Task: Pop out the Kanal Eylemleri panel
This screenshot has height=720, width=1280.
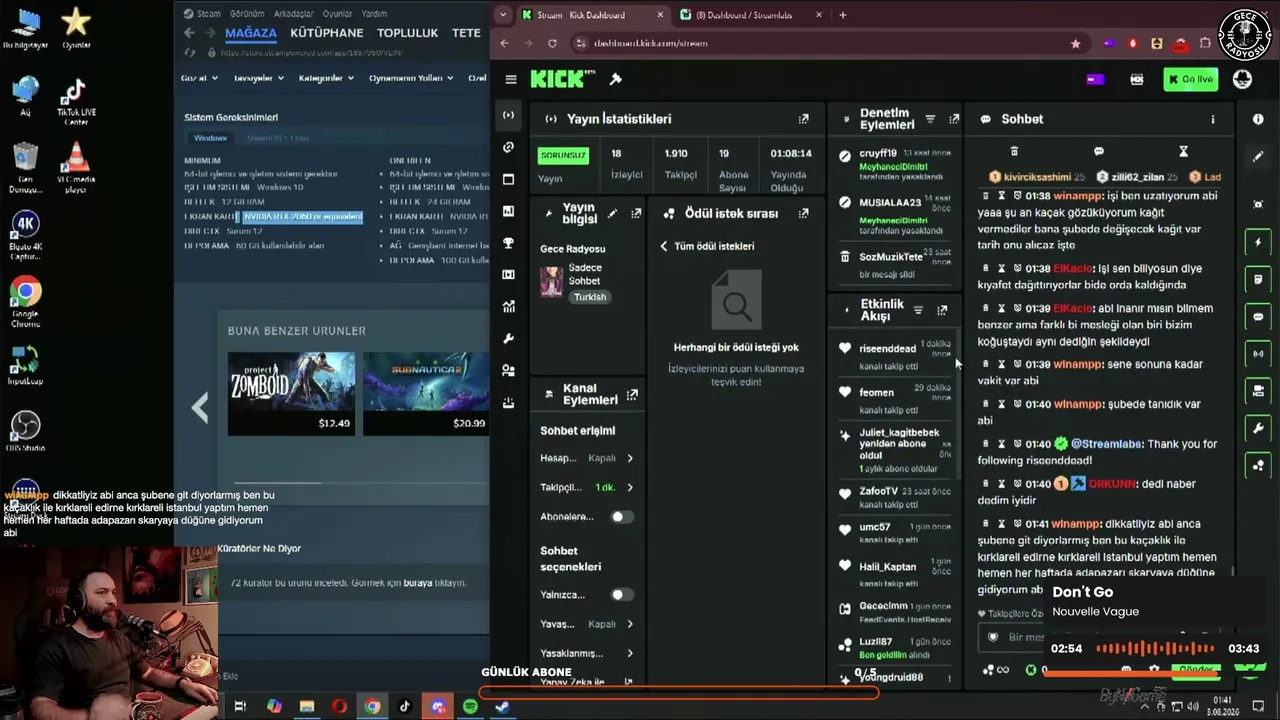Action: 632,395
